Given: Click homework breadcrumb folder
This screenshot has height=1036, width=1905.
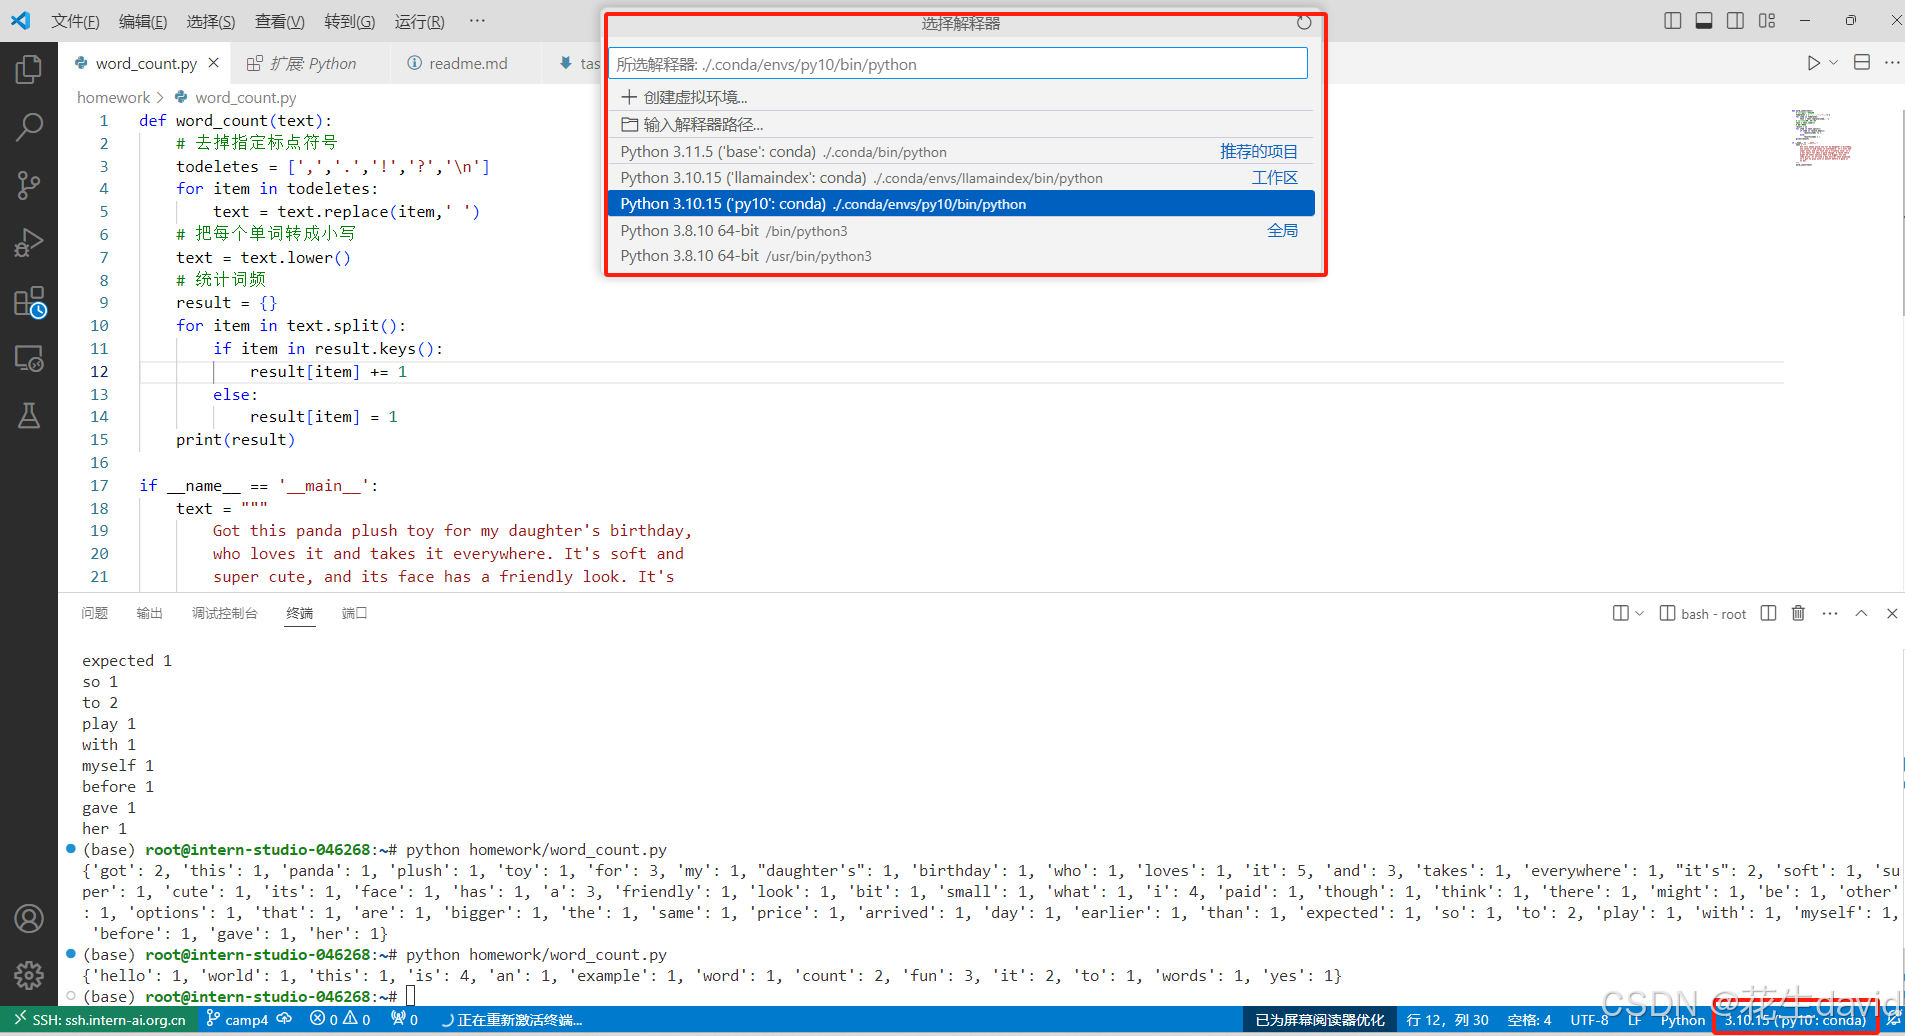Looking at the screenshot, I should 113,97.
